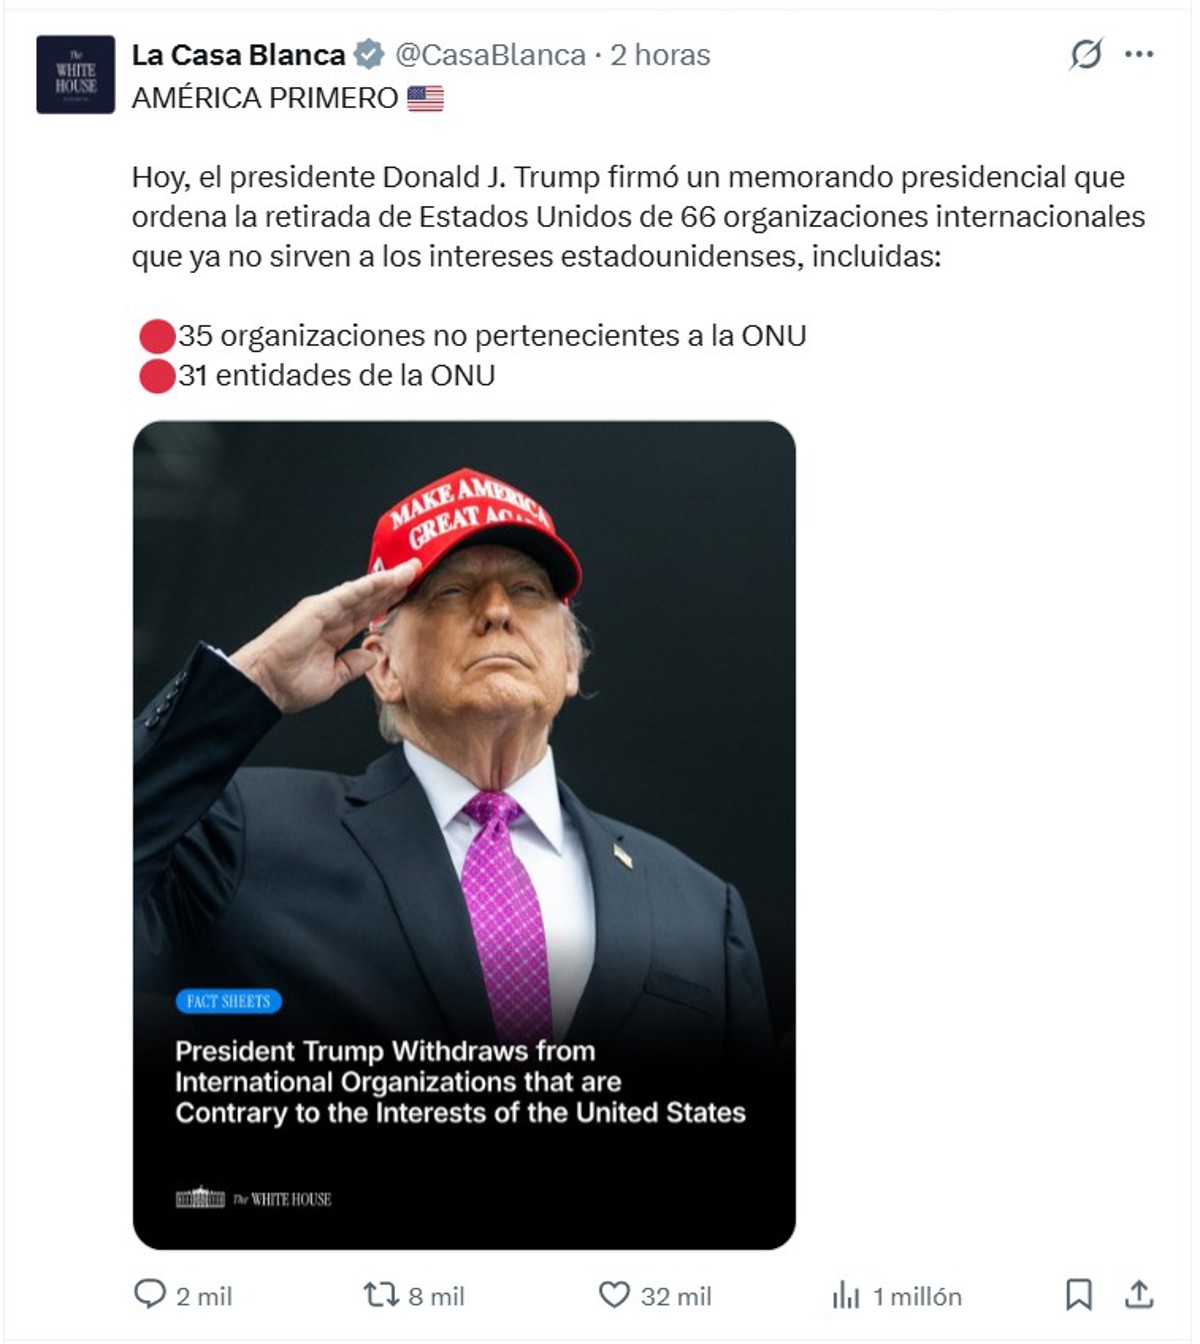
Task: Repost using the retweet arrows icon
Action: pos(381,1295)
